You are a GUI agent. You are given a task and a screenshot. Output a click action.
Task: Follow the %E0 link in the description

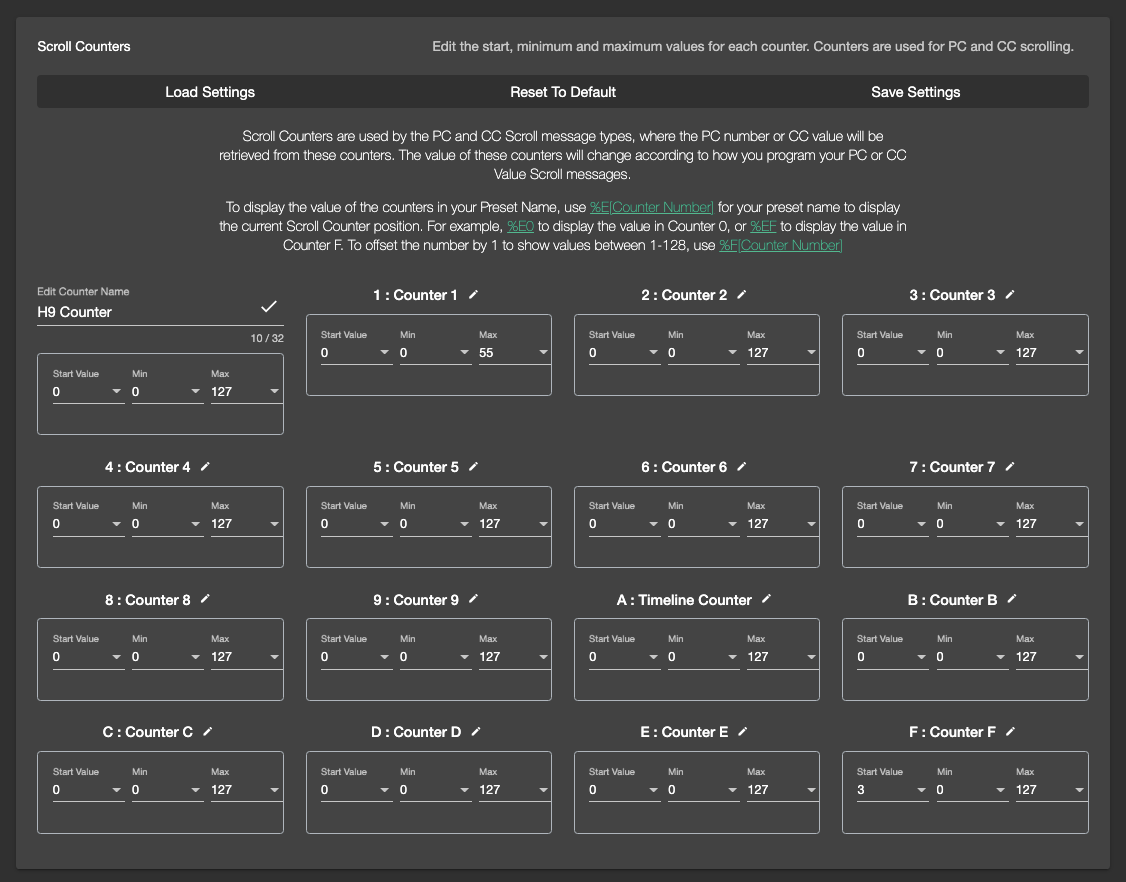pos(521,226)
